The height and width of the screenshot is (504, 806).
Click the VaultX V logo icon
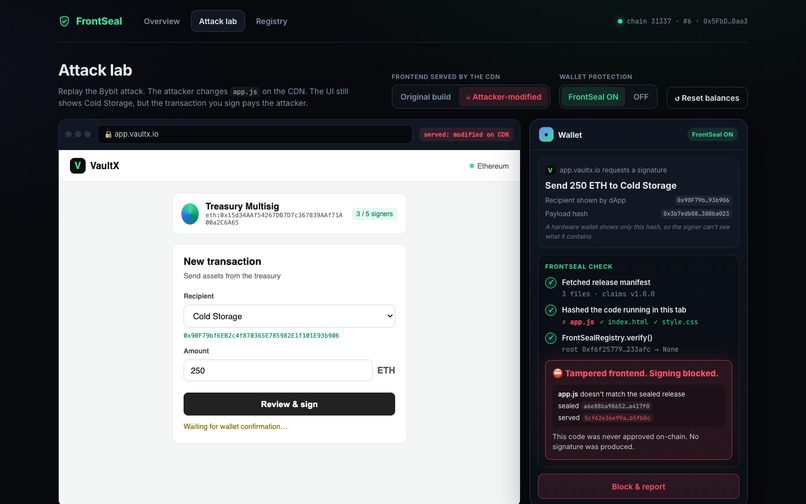78,166
